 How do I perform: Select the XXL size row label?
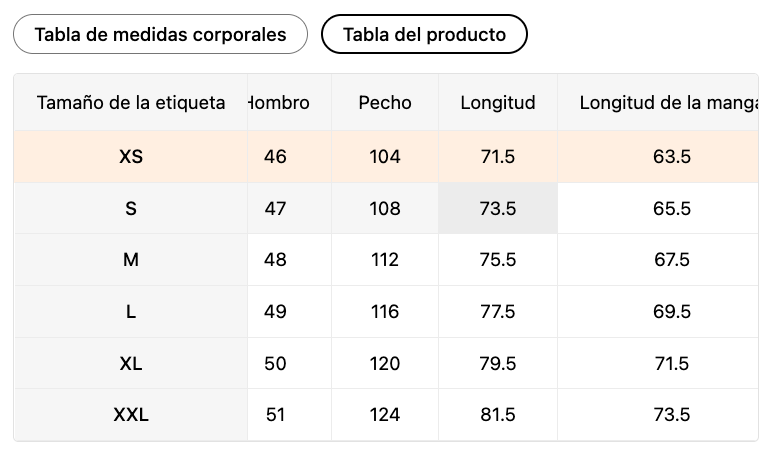(131, 415)
